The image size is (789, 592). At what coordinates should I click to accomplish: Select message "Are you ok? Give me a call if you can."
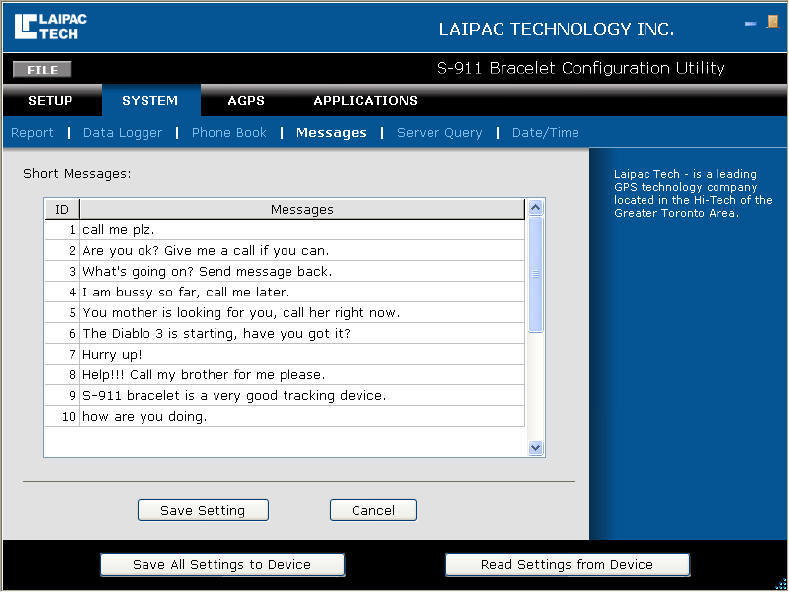point(302,251)
